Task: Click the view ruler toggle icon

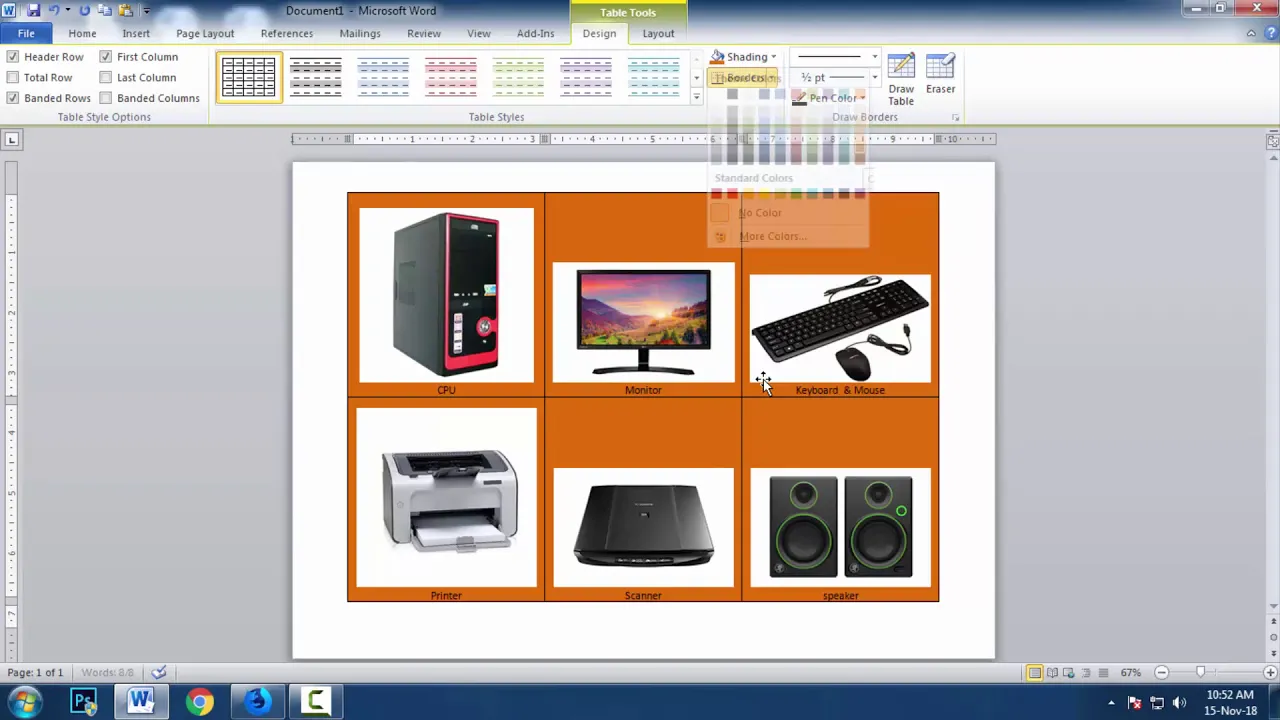Action: click(x=1273, y=141)
